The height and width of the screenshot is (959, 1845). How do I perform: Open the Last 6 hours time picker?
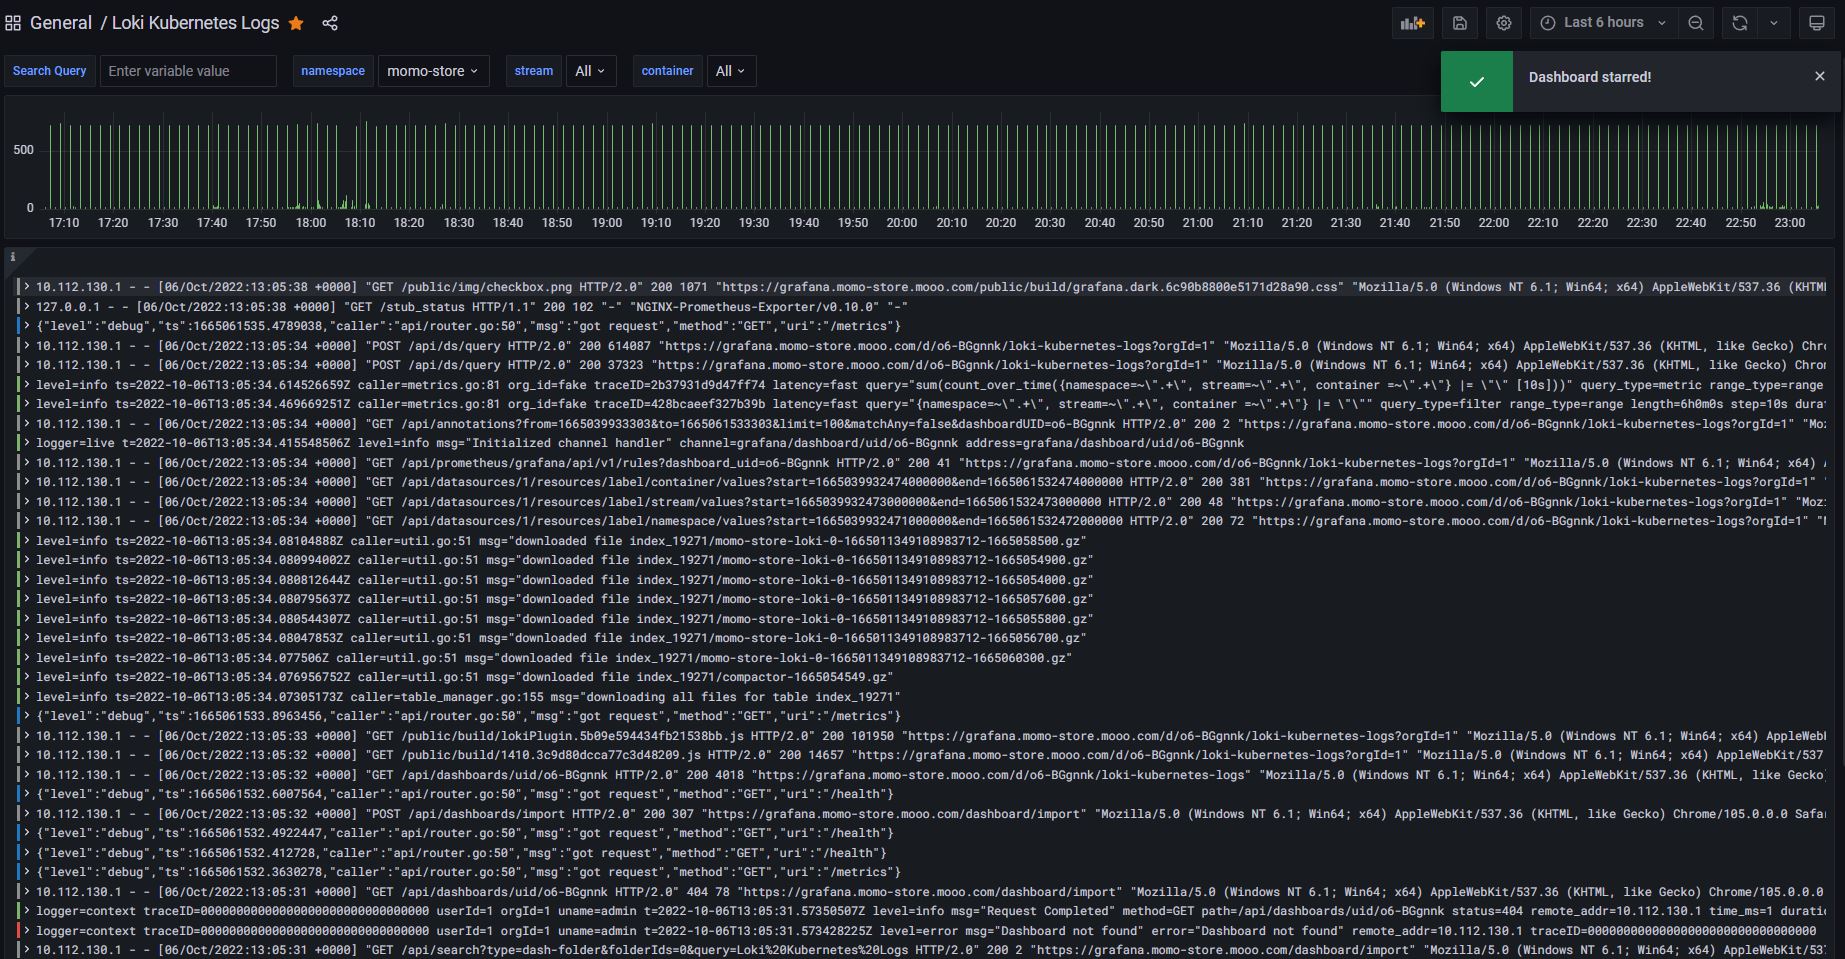(x=1601, y=22)
